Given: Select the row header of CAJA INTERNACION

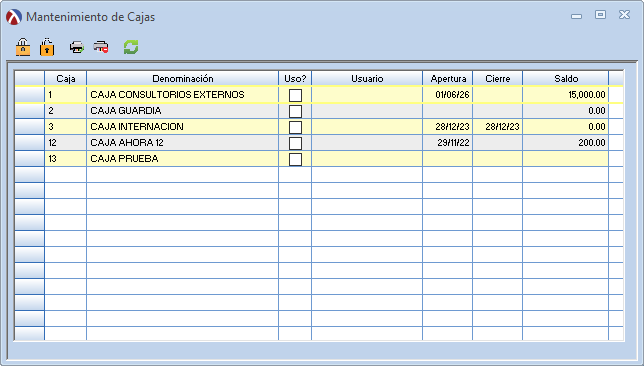Looking at the screenshot, I should click(x=30, y=127).
